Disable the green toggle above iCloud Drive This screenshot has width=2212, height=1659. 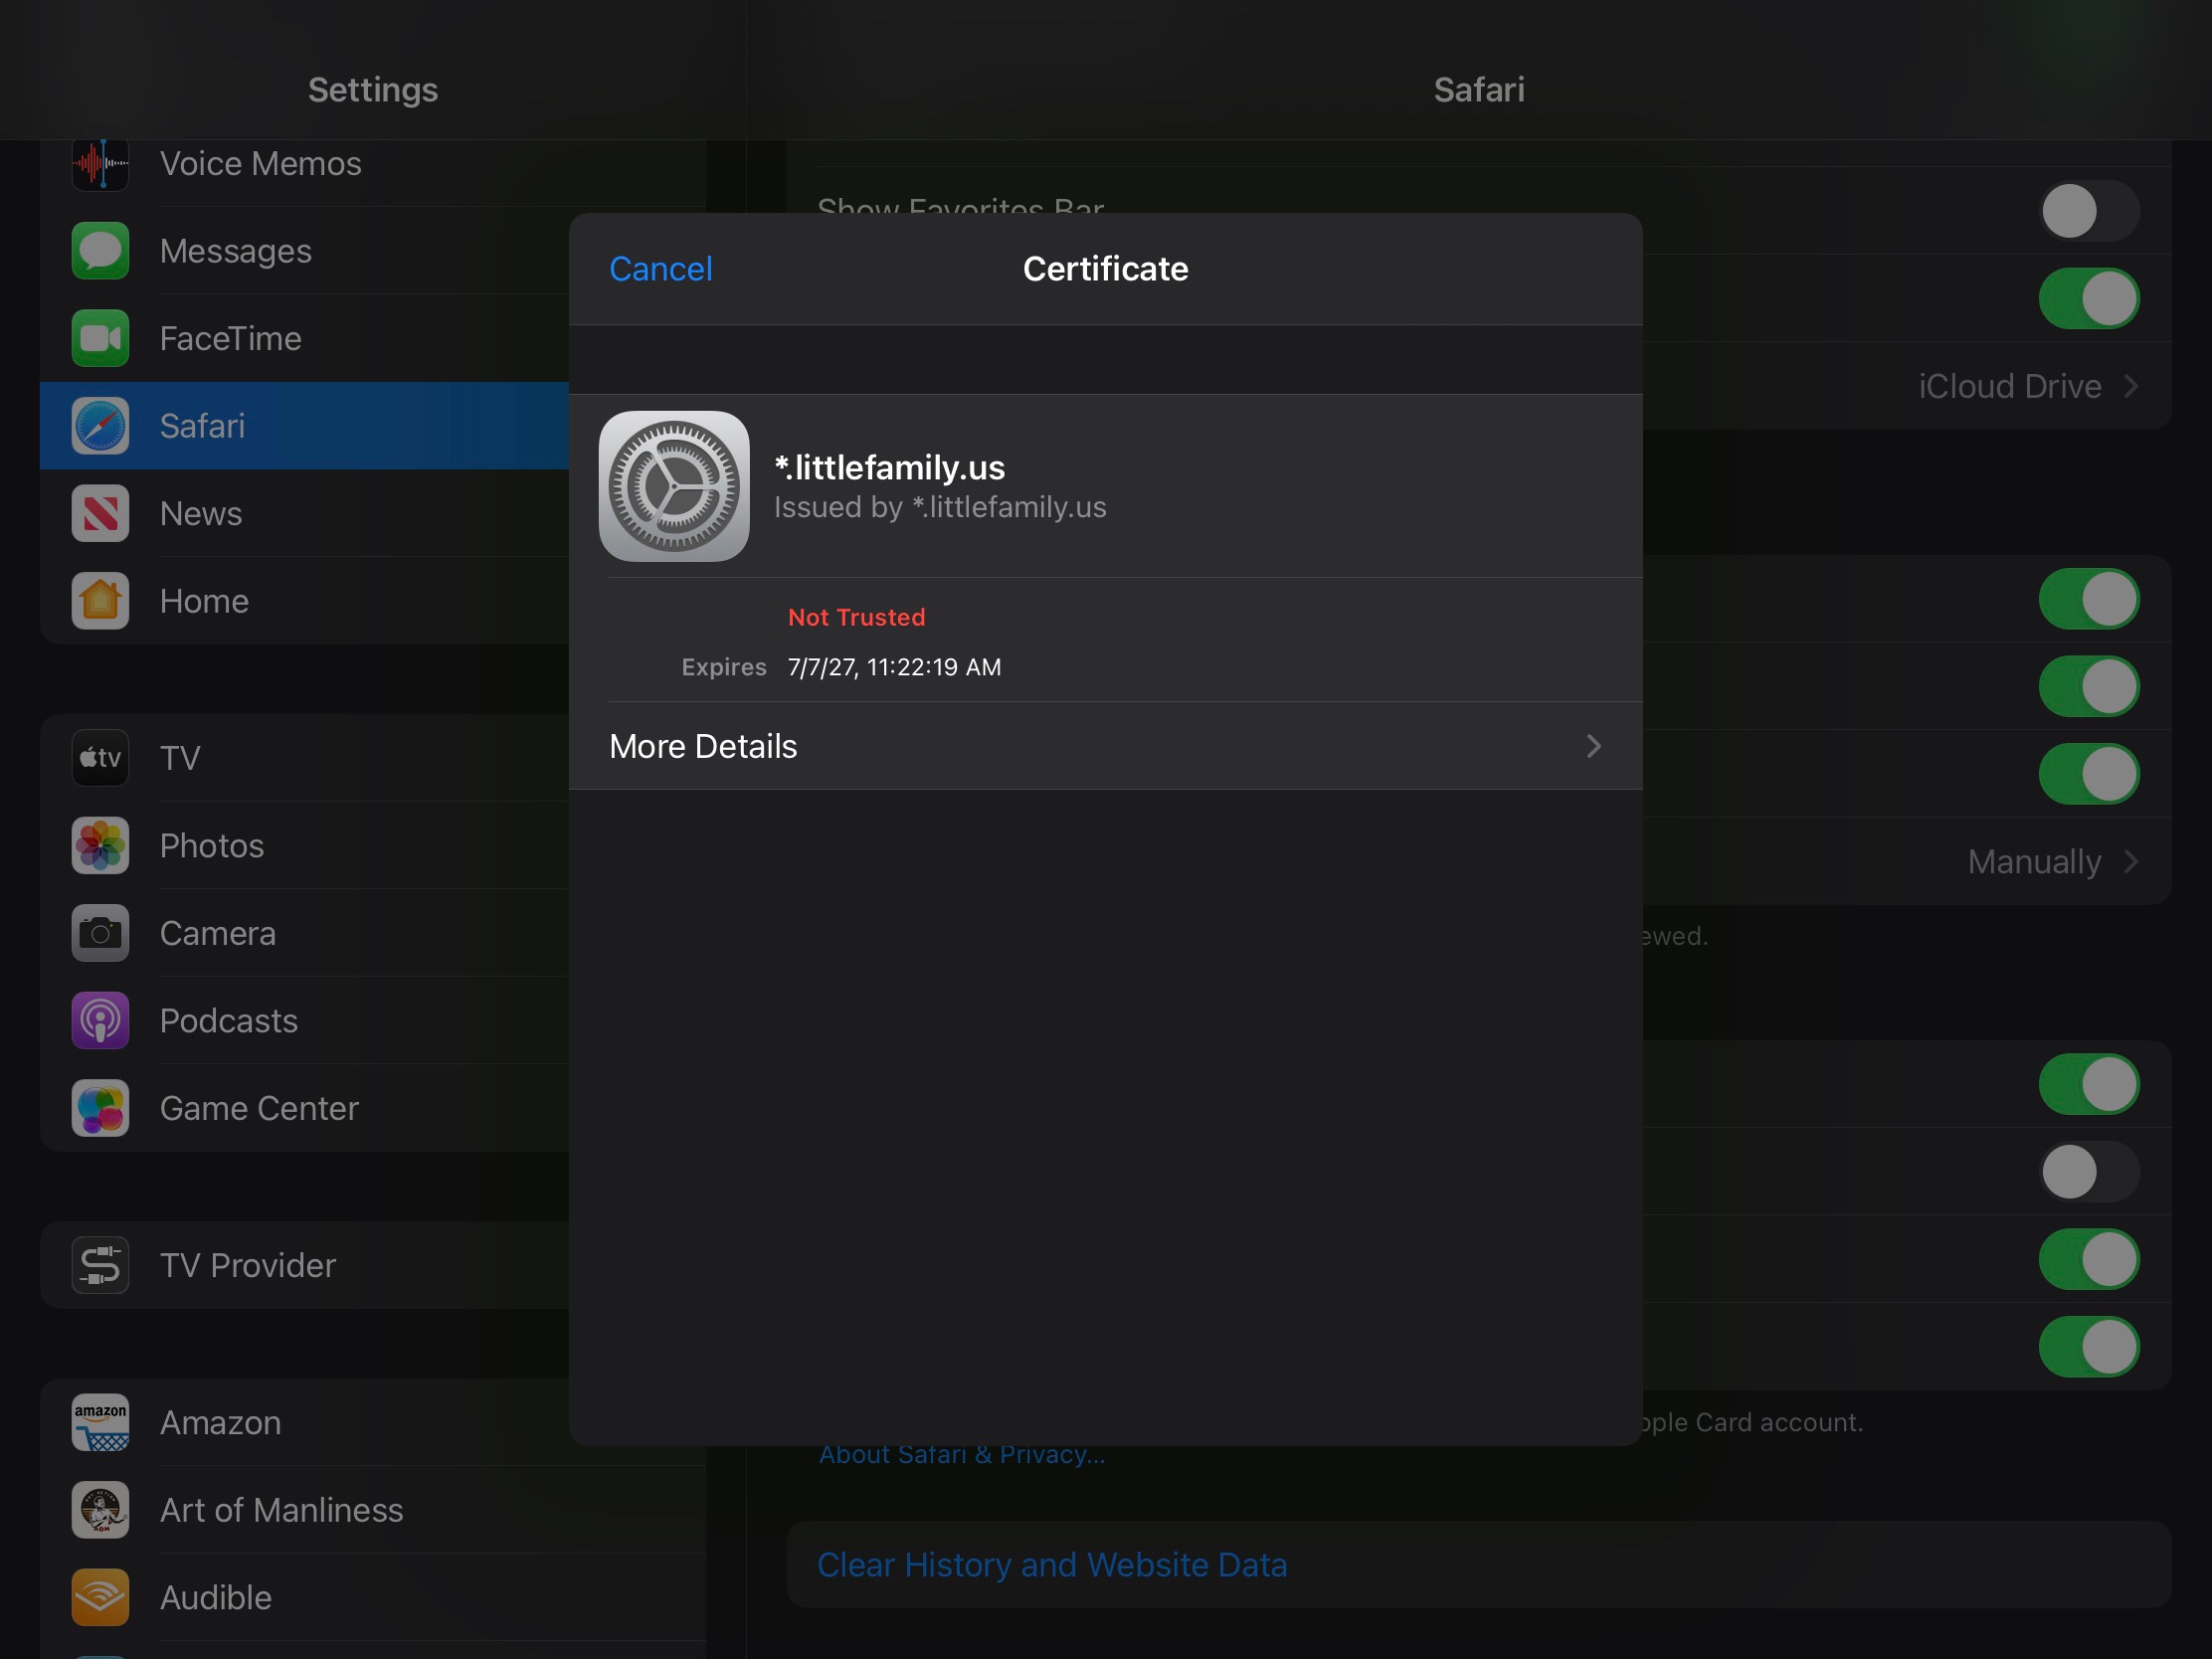pos(2088,298)
